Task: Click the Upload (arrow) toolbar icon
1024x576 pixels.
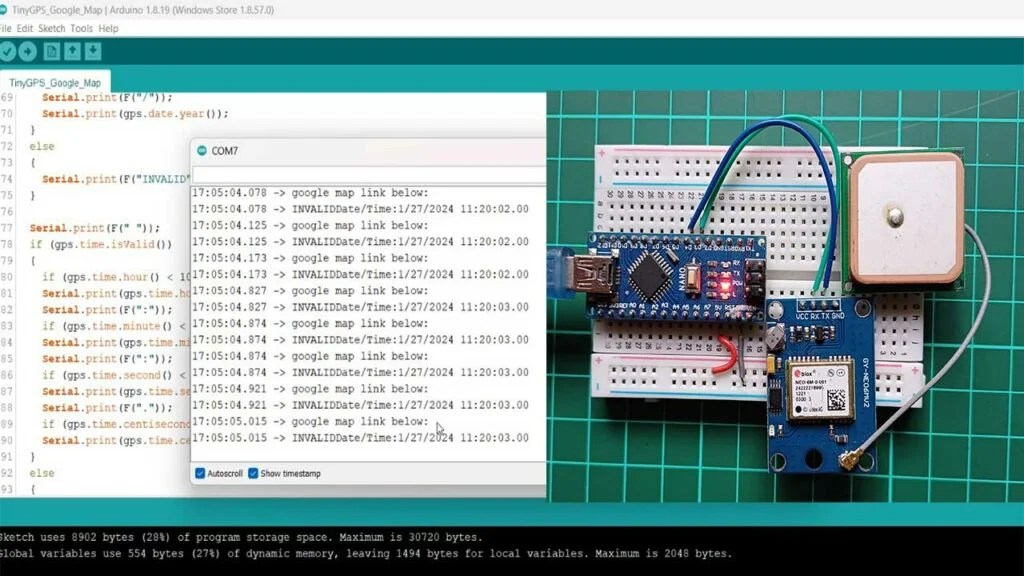Action: click(x=27, y=51)
